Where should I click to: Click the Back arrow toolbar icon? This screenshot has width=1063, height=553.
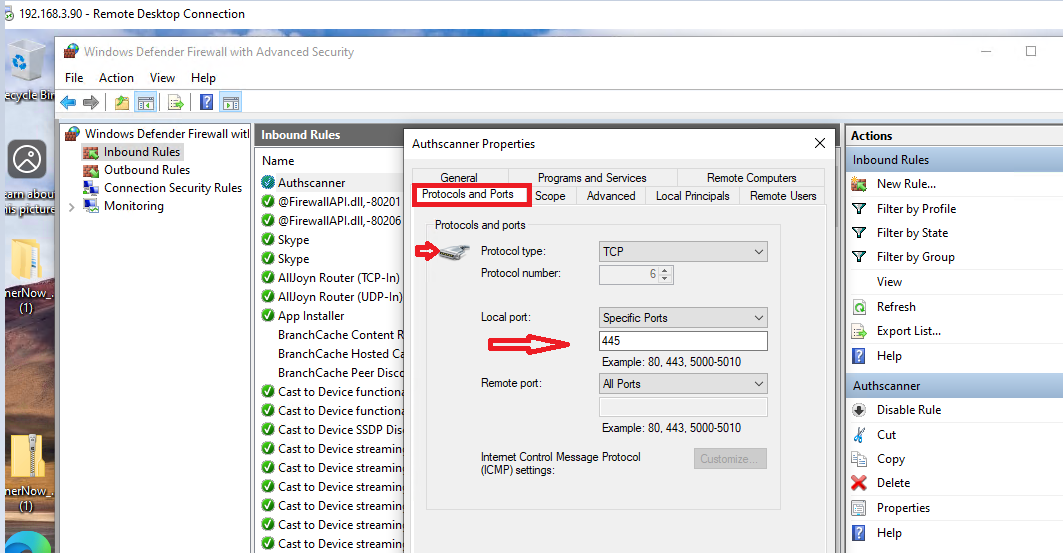68,102
